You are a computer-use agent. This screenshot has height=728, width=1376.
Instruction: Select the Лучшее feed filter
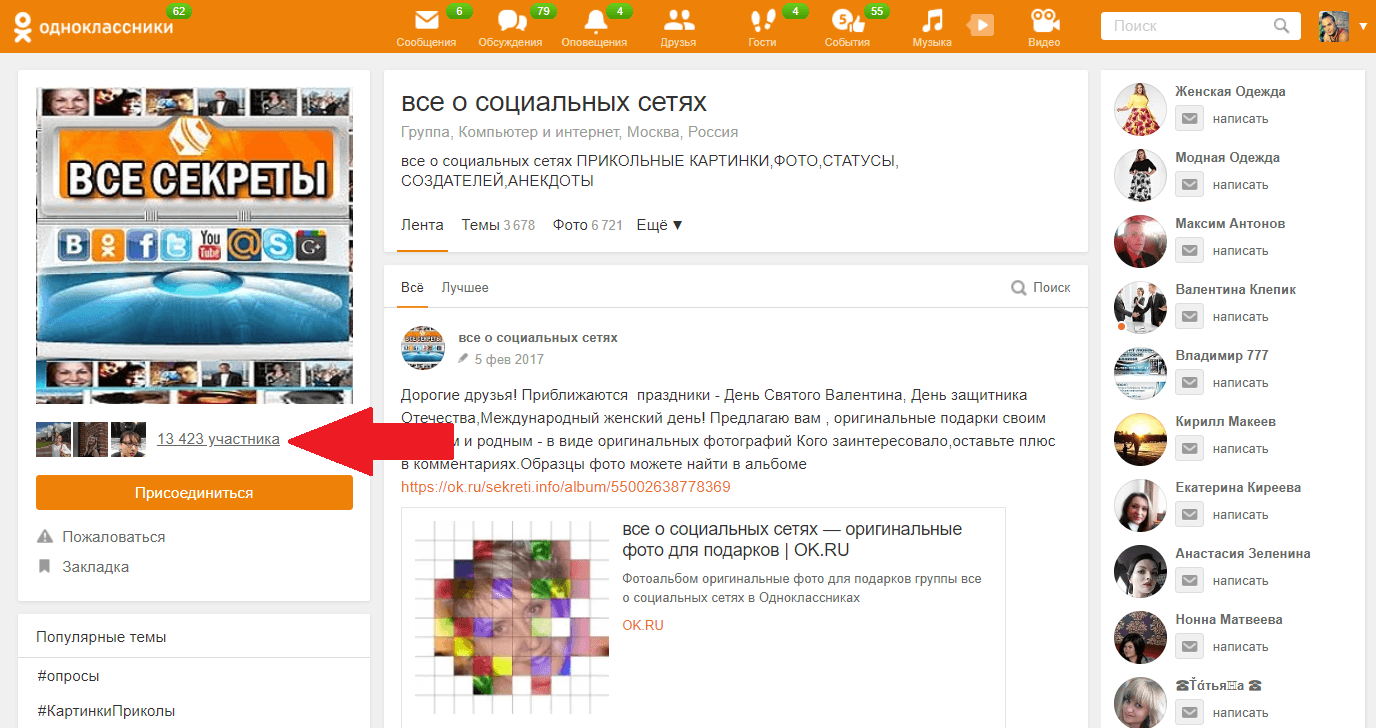point(465,287)
